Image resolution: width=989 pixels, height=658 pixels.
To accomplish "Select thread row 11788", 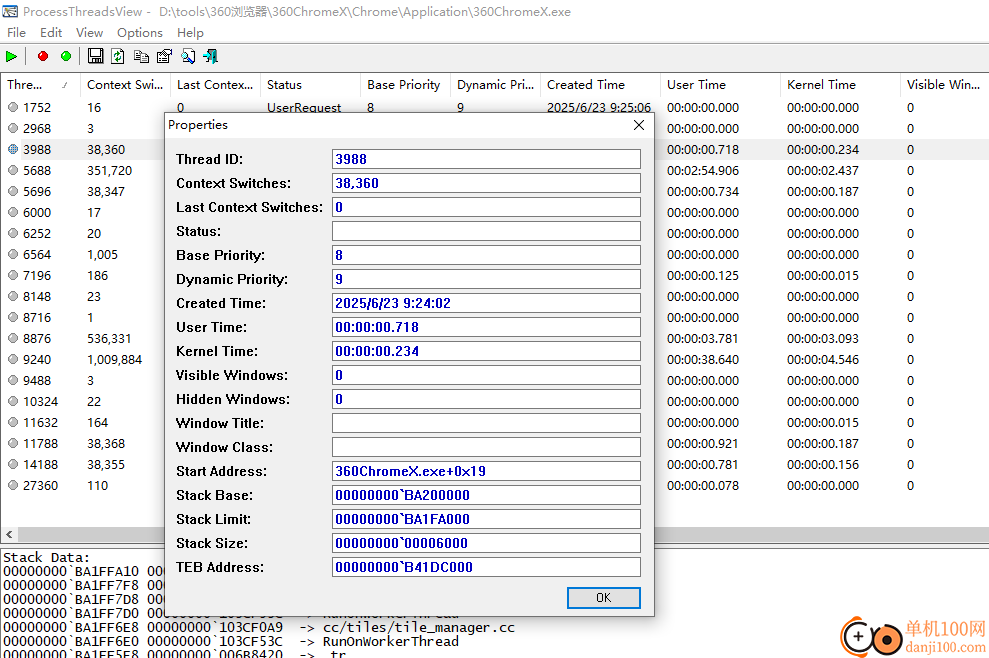I will [x=82, y=444].
